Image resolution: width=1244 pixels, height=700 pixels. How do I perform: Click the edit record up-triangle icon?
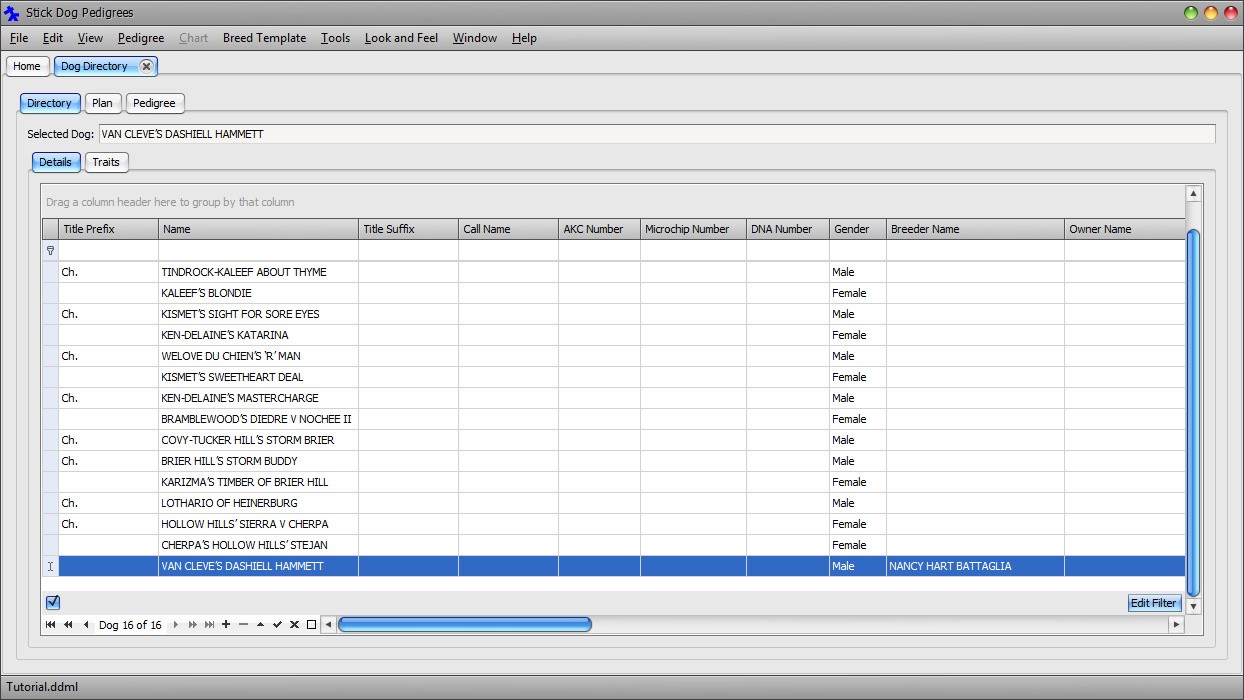260,625
